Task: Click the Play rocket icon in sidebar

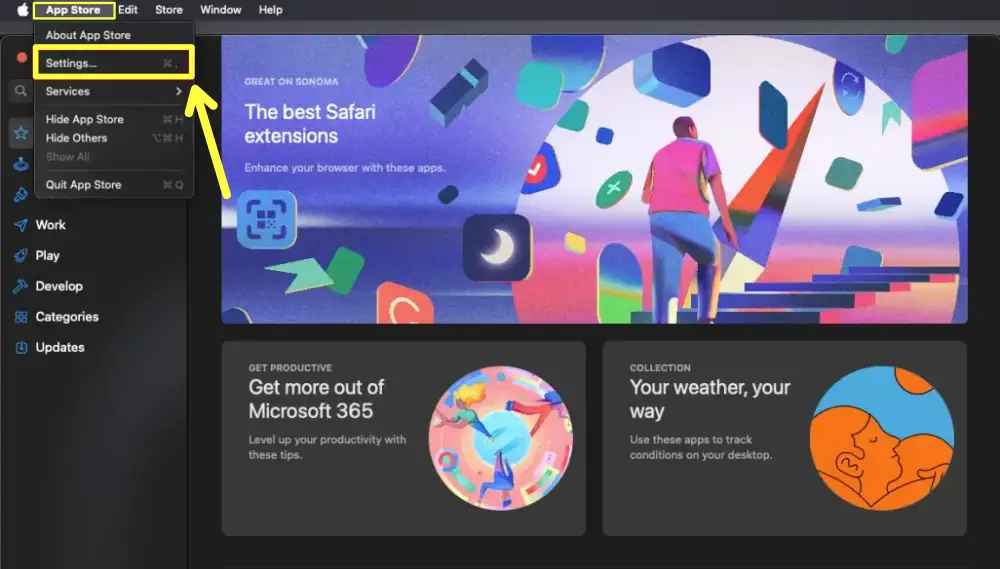Action: click(20, 256)
